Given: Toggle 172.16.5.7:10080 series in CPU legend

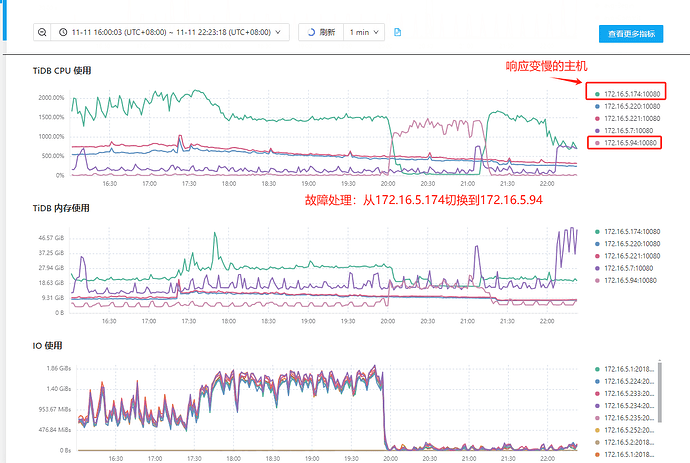Looking at the screenshot, I should [624, 131].
